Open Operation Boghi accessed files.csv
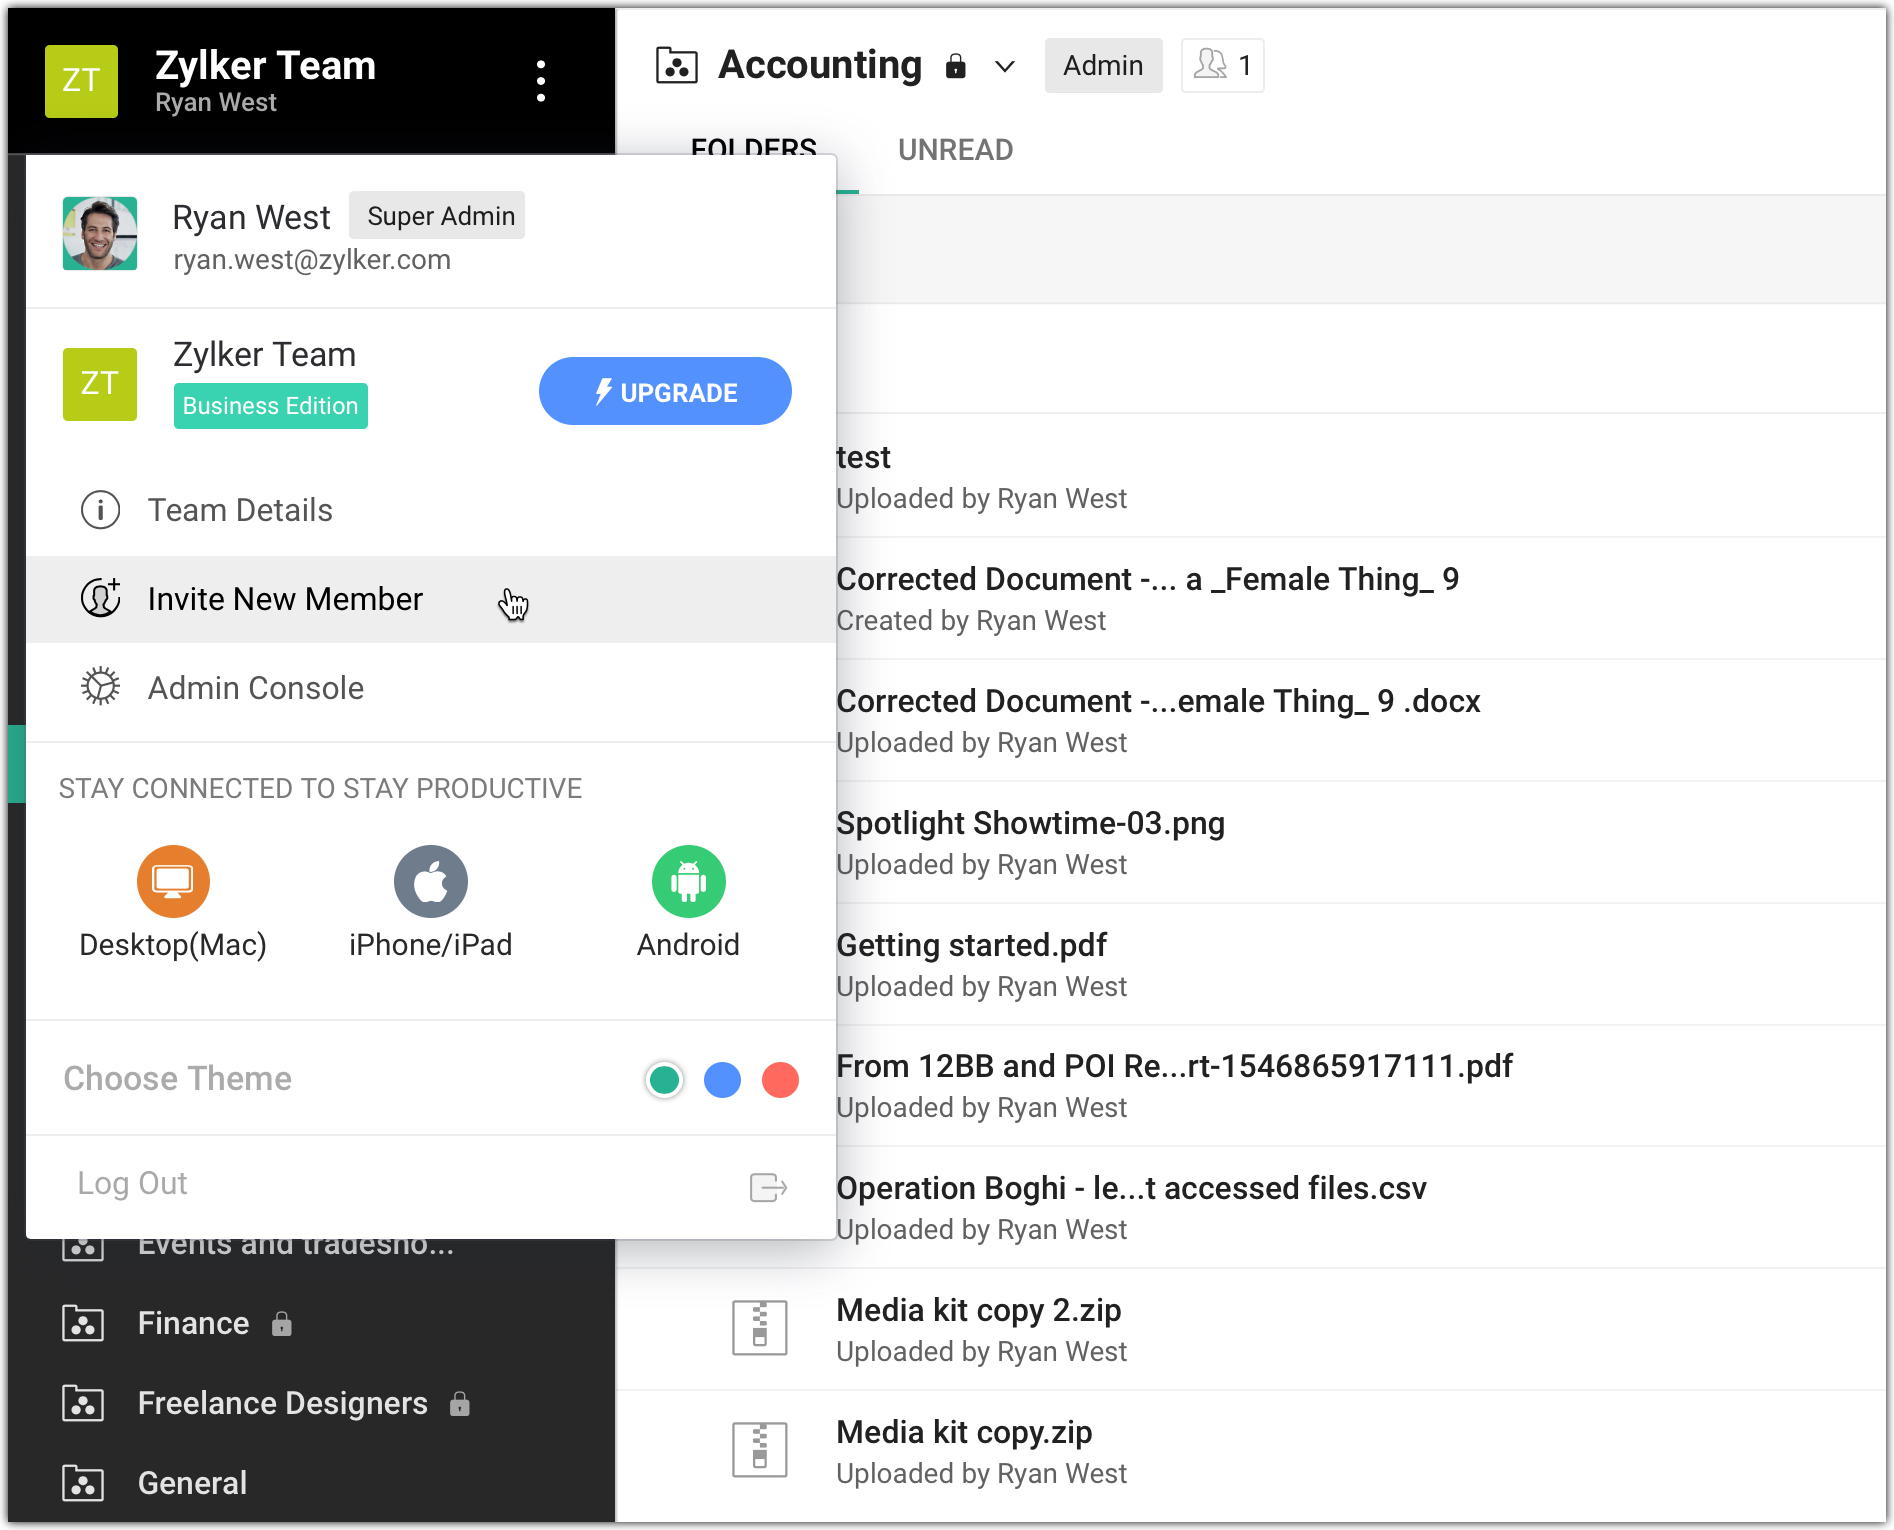Screen dimensions: 1894x1530 [1131, 1188]
